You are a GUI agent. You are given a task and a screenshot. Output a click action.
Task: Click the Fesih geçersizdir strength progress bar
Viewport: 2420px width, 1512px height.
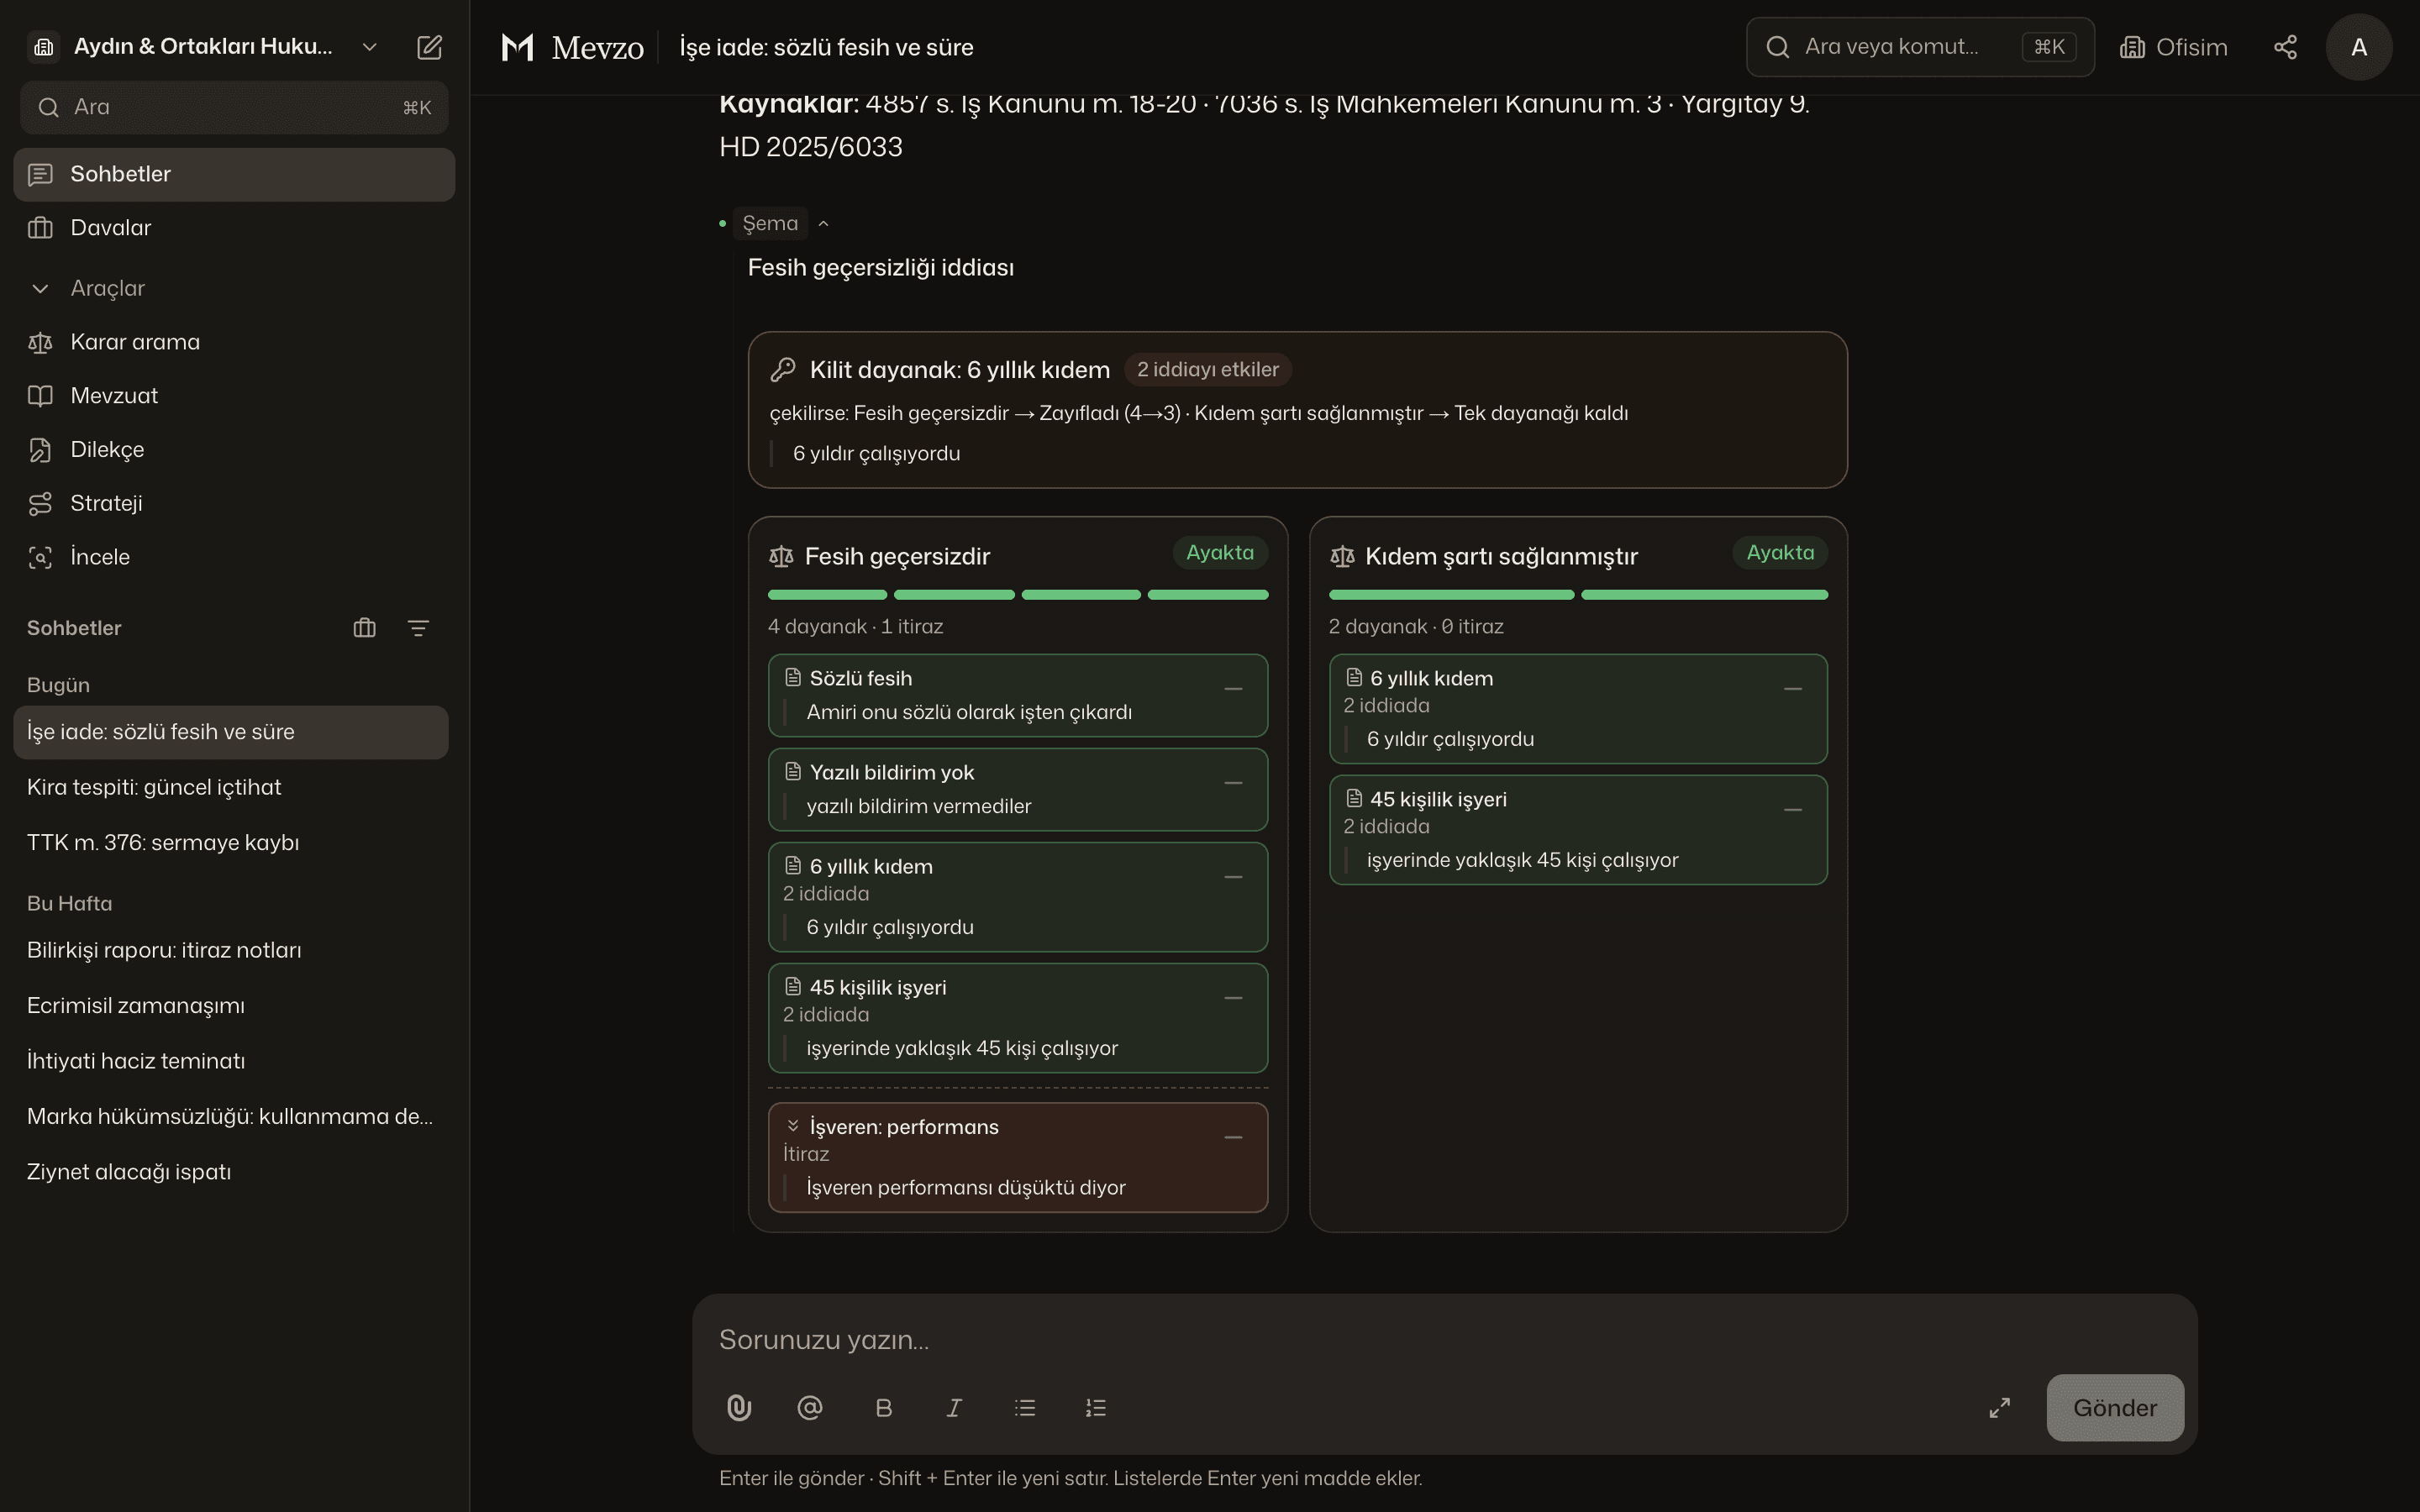[x=1018, y=595]
